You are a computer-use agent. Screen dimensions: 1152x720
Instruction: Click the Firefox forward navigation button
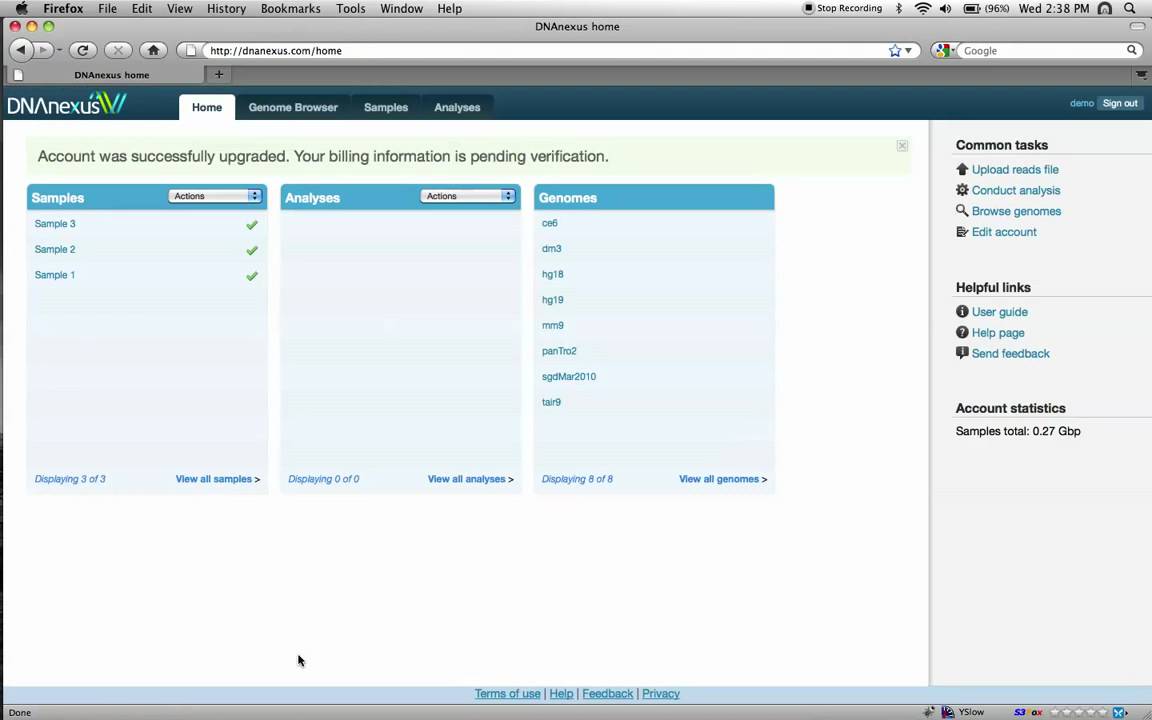(43, 50)
